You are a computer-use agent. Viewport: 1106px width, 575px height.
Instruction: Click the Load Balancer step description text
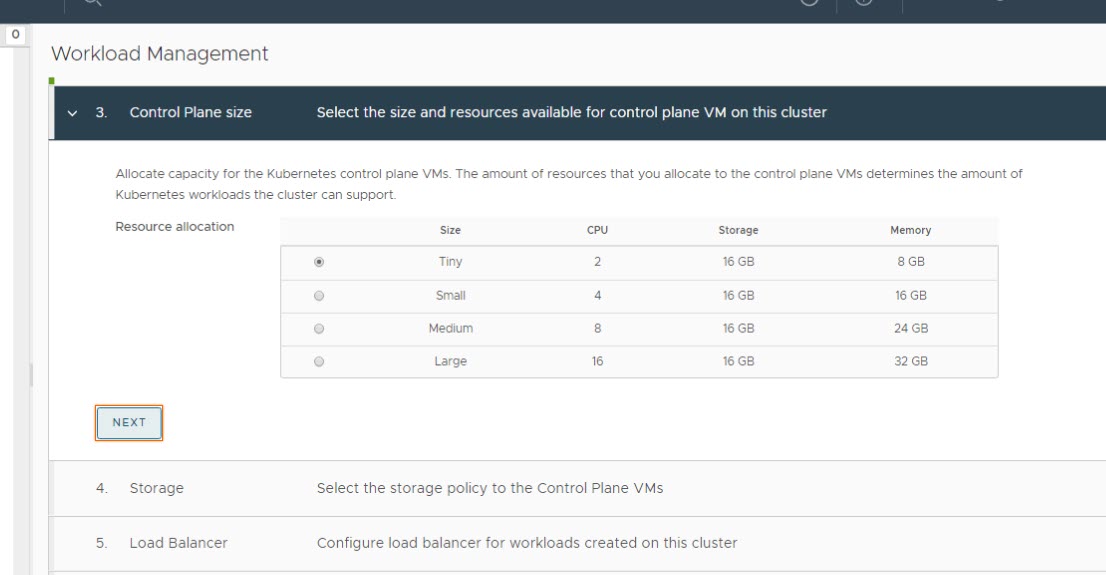[x=526, y=543]
